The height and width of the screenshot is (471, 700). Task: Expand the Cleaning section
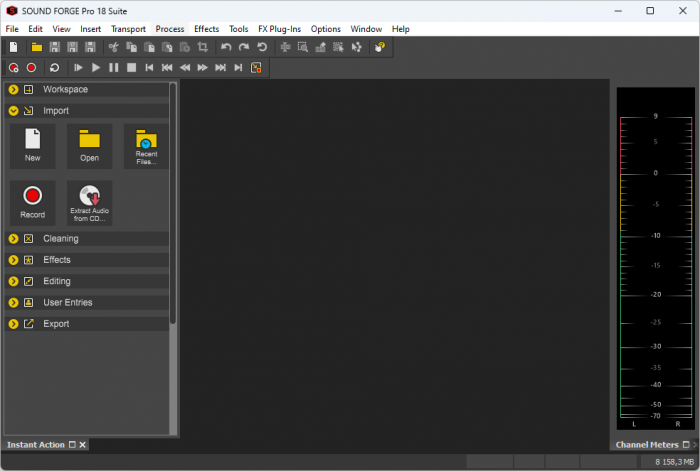pyautogui.click(x=14, y=239)
